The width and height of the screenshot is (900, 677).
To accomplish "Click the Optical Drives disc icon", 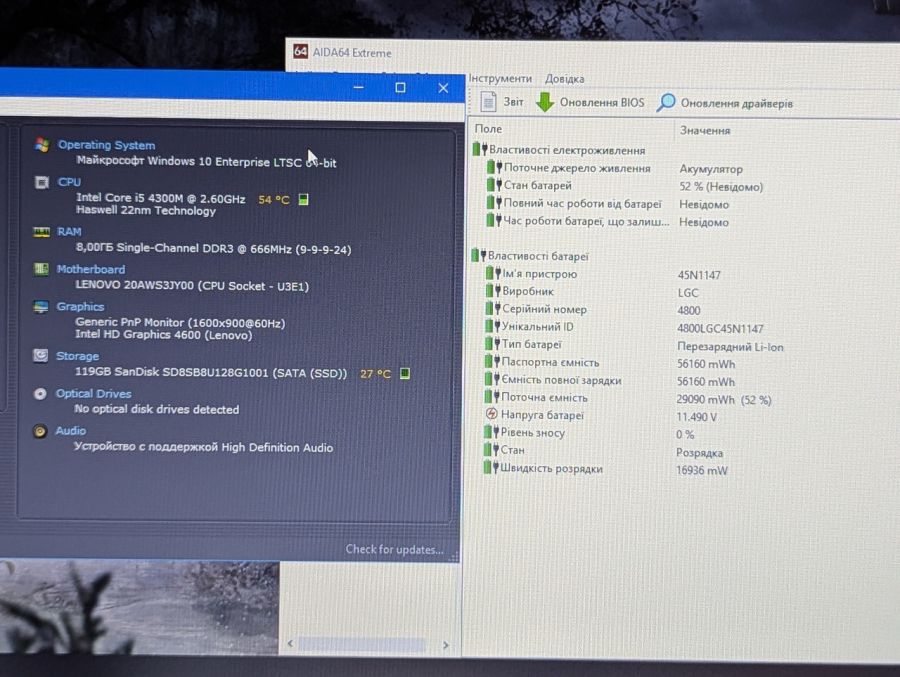I will [x=40, y=393].
